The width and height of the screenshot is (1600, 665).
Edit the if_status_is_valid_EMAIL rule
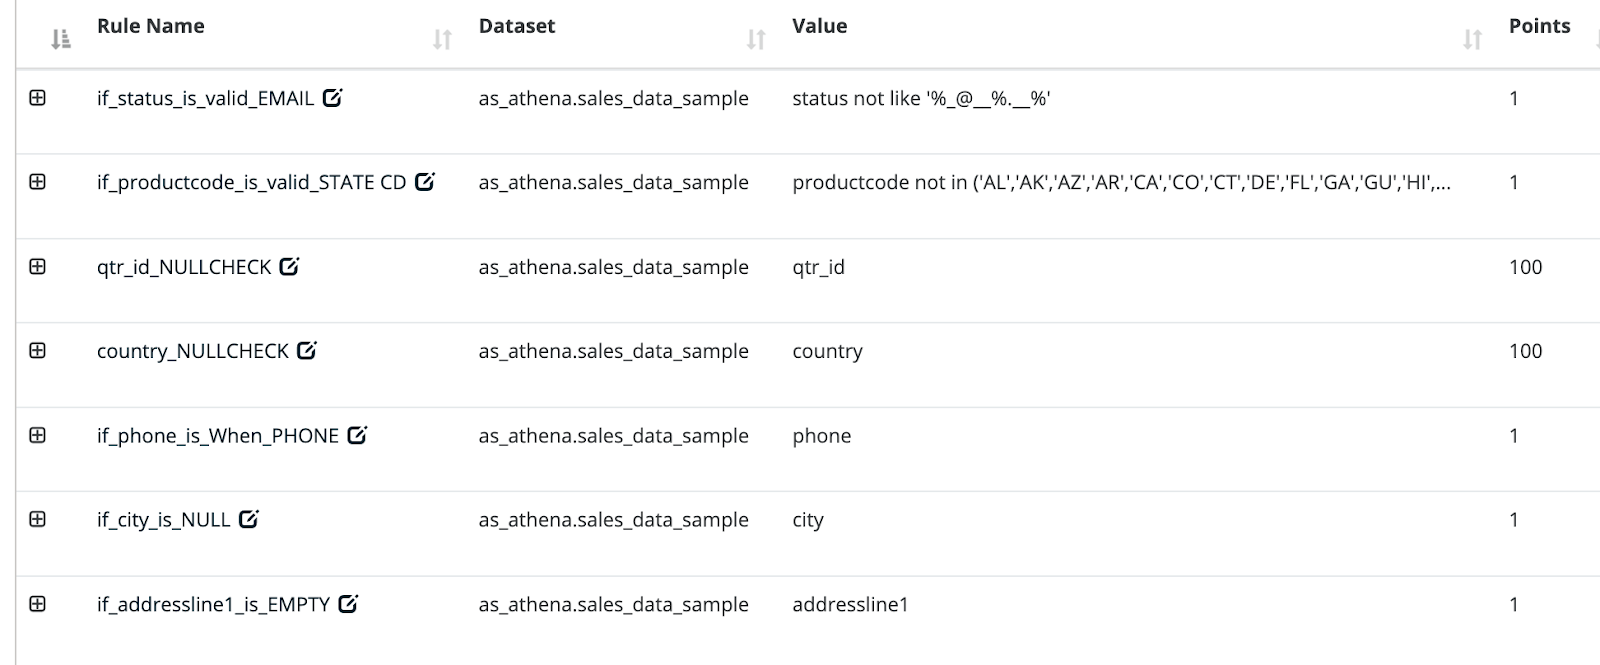(x=333, y=97)
